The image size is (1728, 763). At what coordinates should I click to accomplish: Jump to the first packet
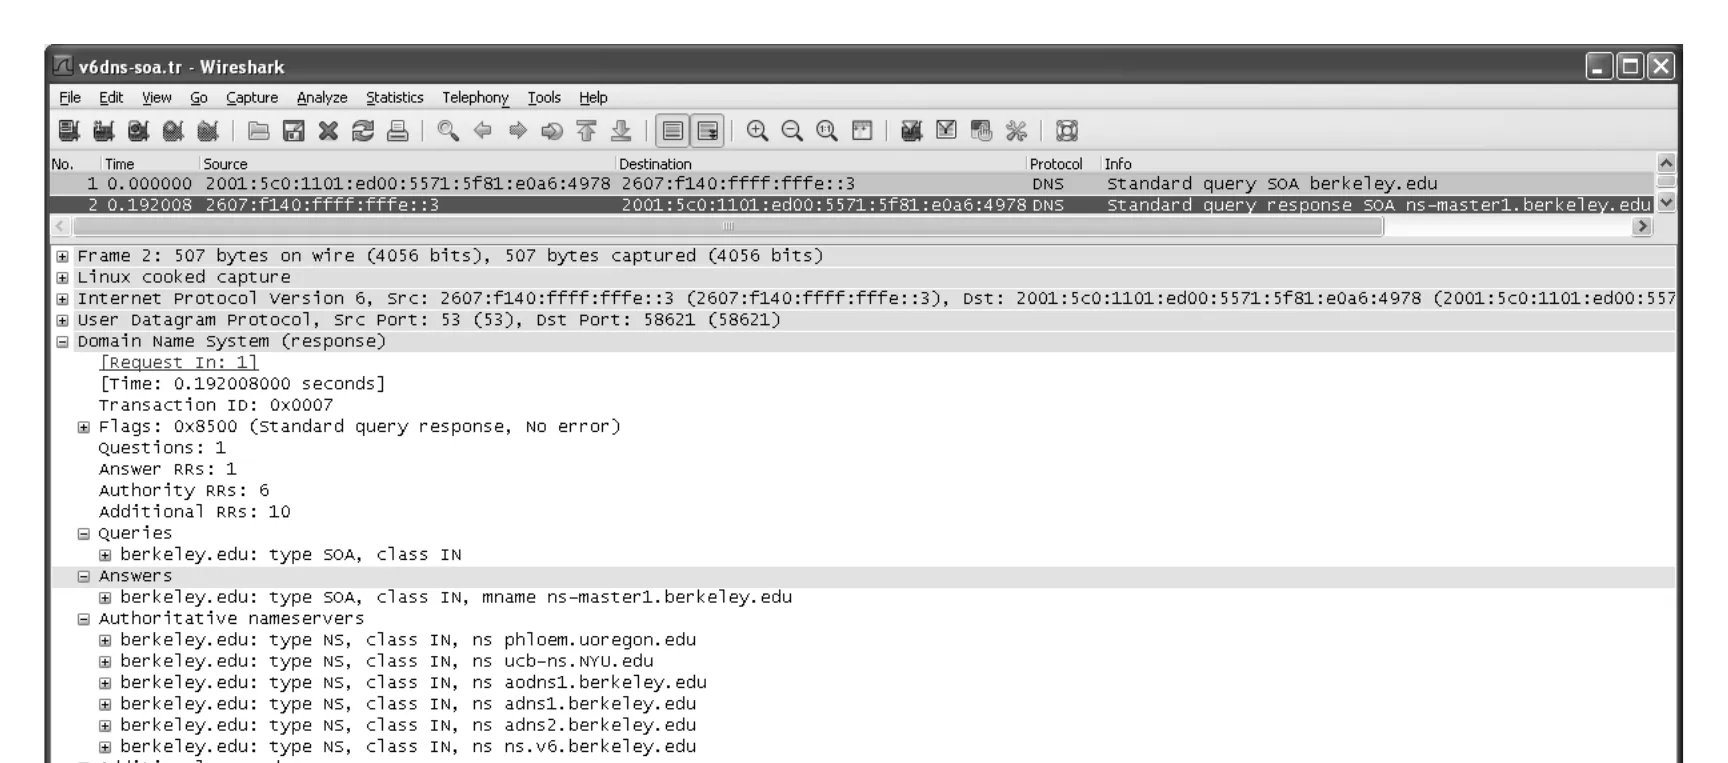click(587, 131)
